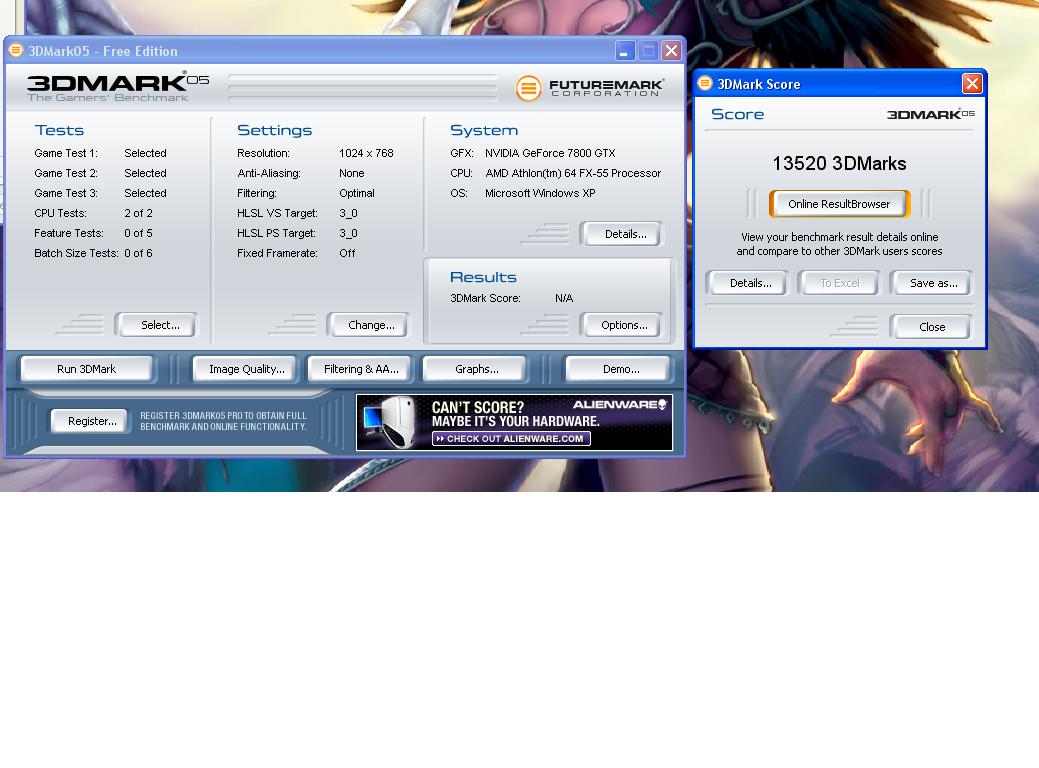
Task: Click the Filtering Optimal value
Action: (356, 193)
